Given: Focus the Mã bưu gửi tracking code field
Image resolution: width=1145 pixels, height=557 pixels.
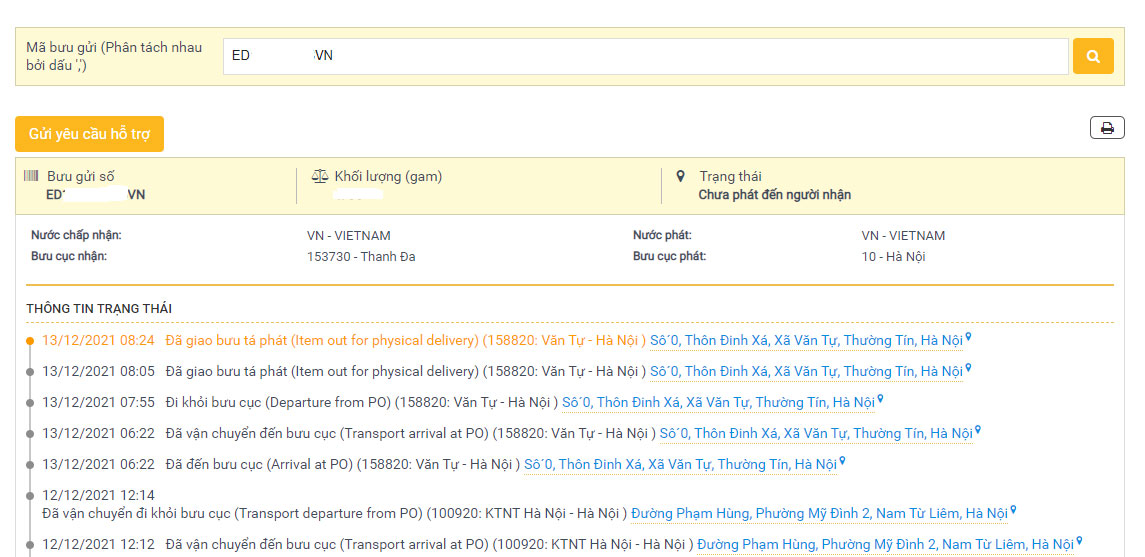Looking at the screenshot, I should point(645,56).
